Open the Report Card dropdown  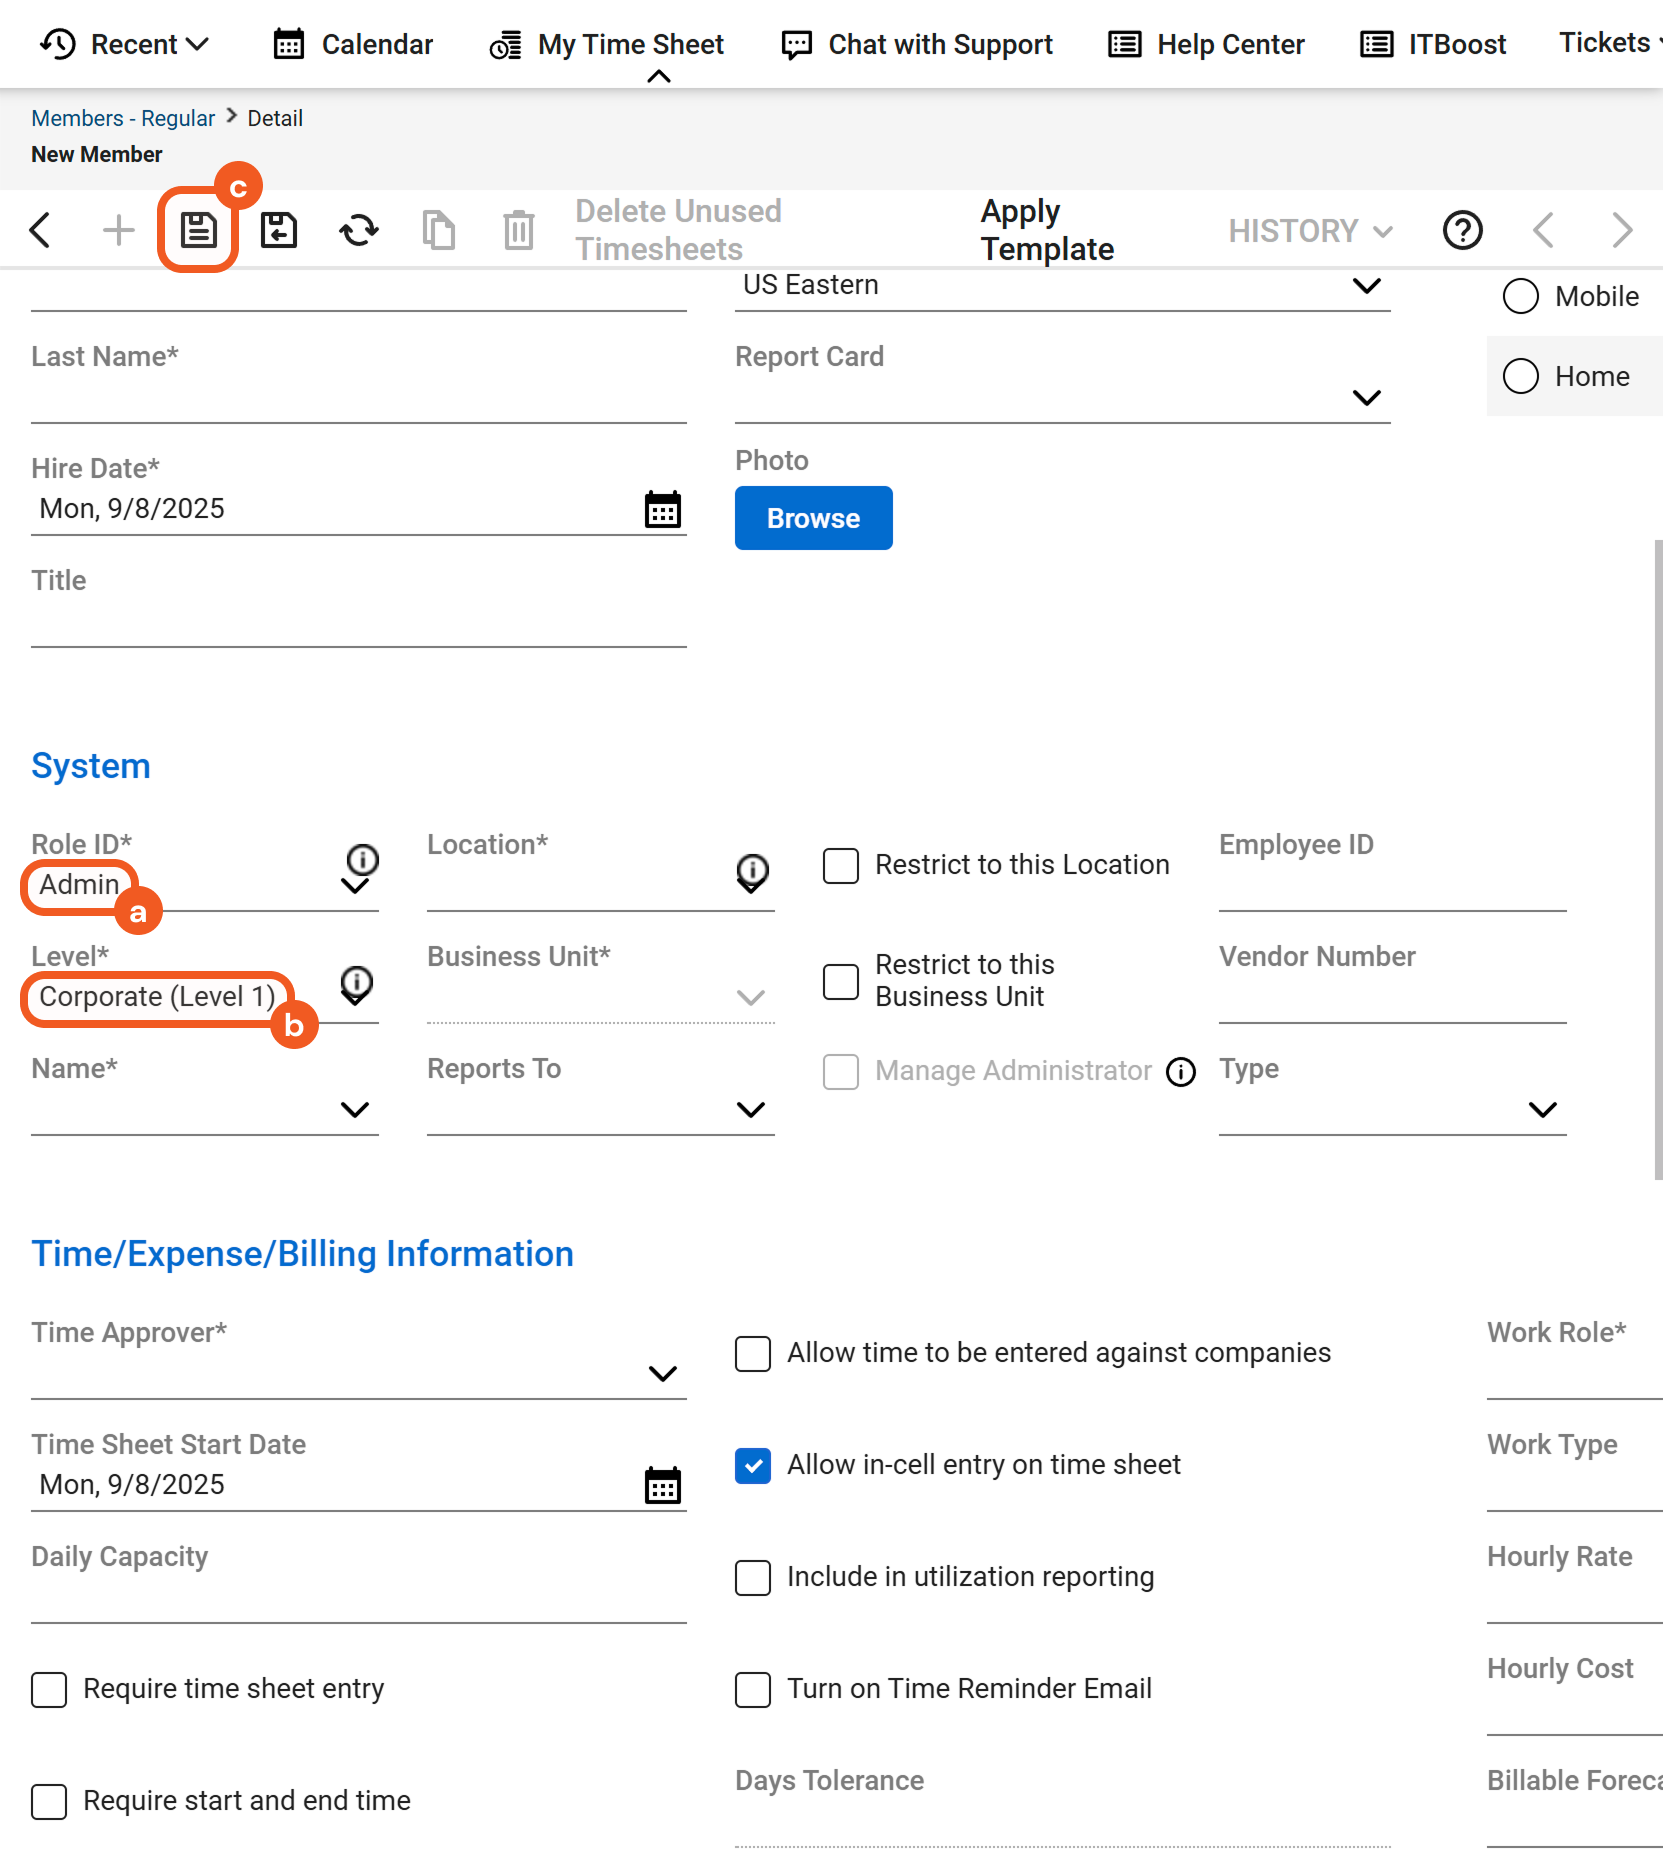tap(1366, 398)
